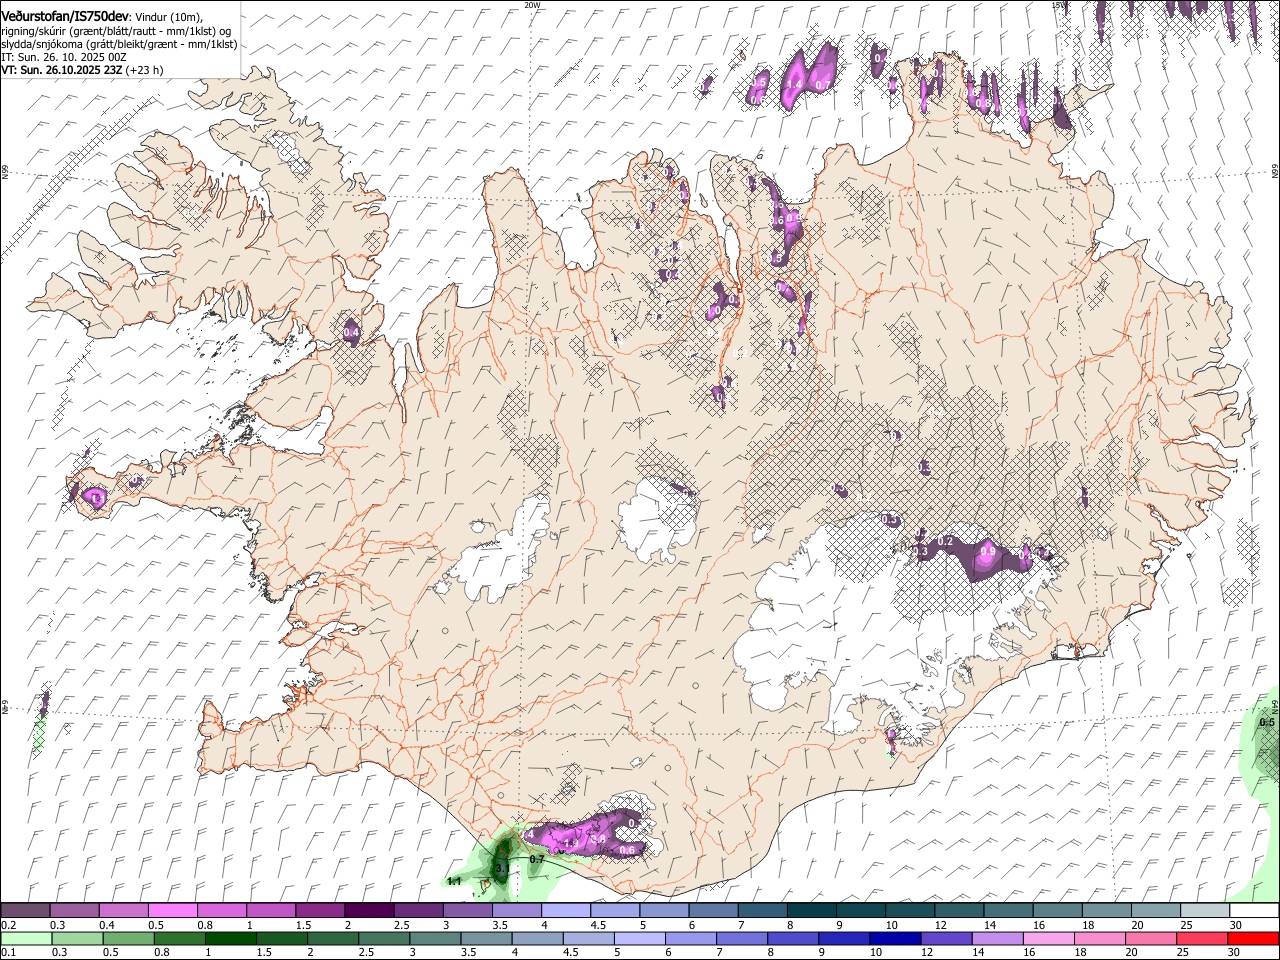Pick the bottom-scale 2.5 grey-green swatch
1280x960 pixels.
[x=384, y=938]
